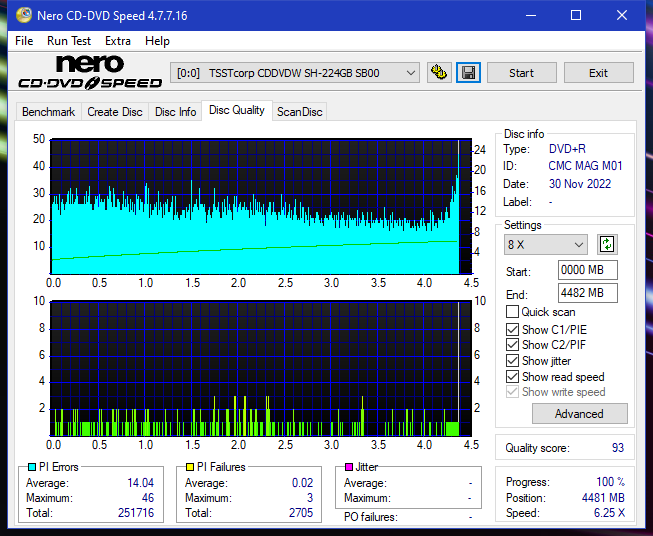Click the Position value 4481 MB
The width and height of the screenshot is (653, 536).
(603, 498)
